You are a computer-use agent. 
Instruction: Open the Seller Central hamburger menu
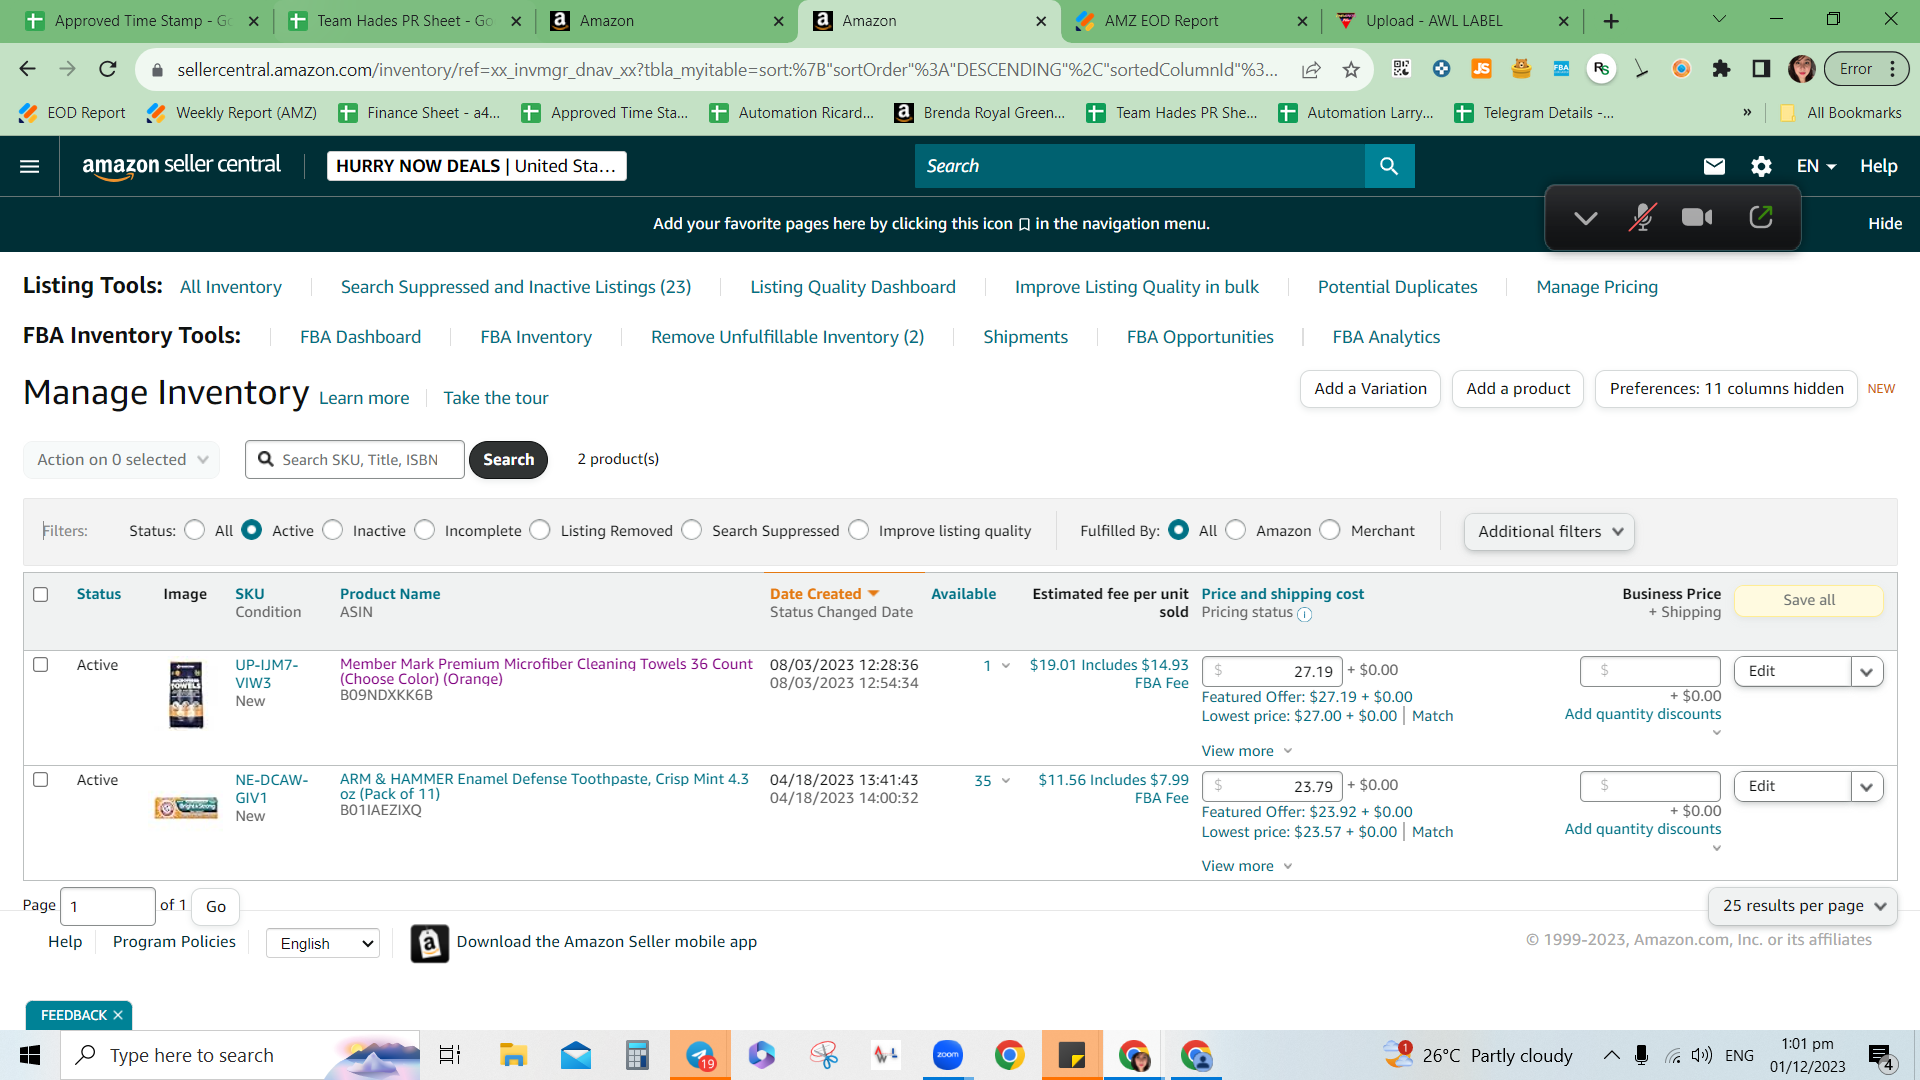[x=30, y=166]
